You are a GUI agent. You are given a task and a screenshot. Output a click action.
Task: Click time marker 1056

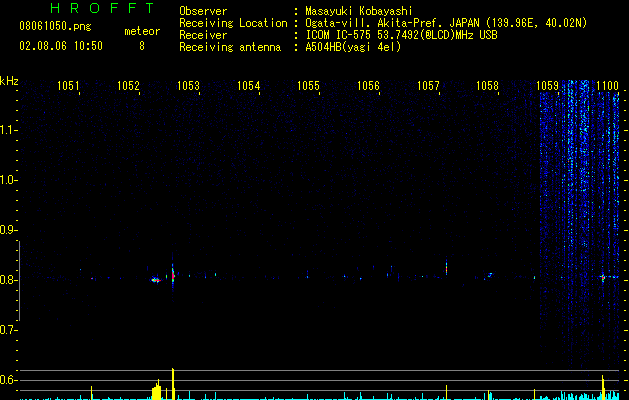pos(368,86)
